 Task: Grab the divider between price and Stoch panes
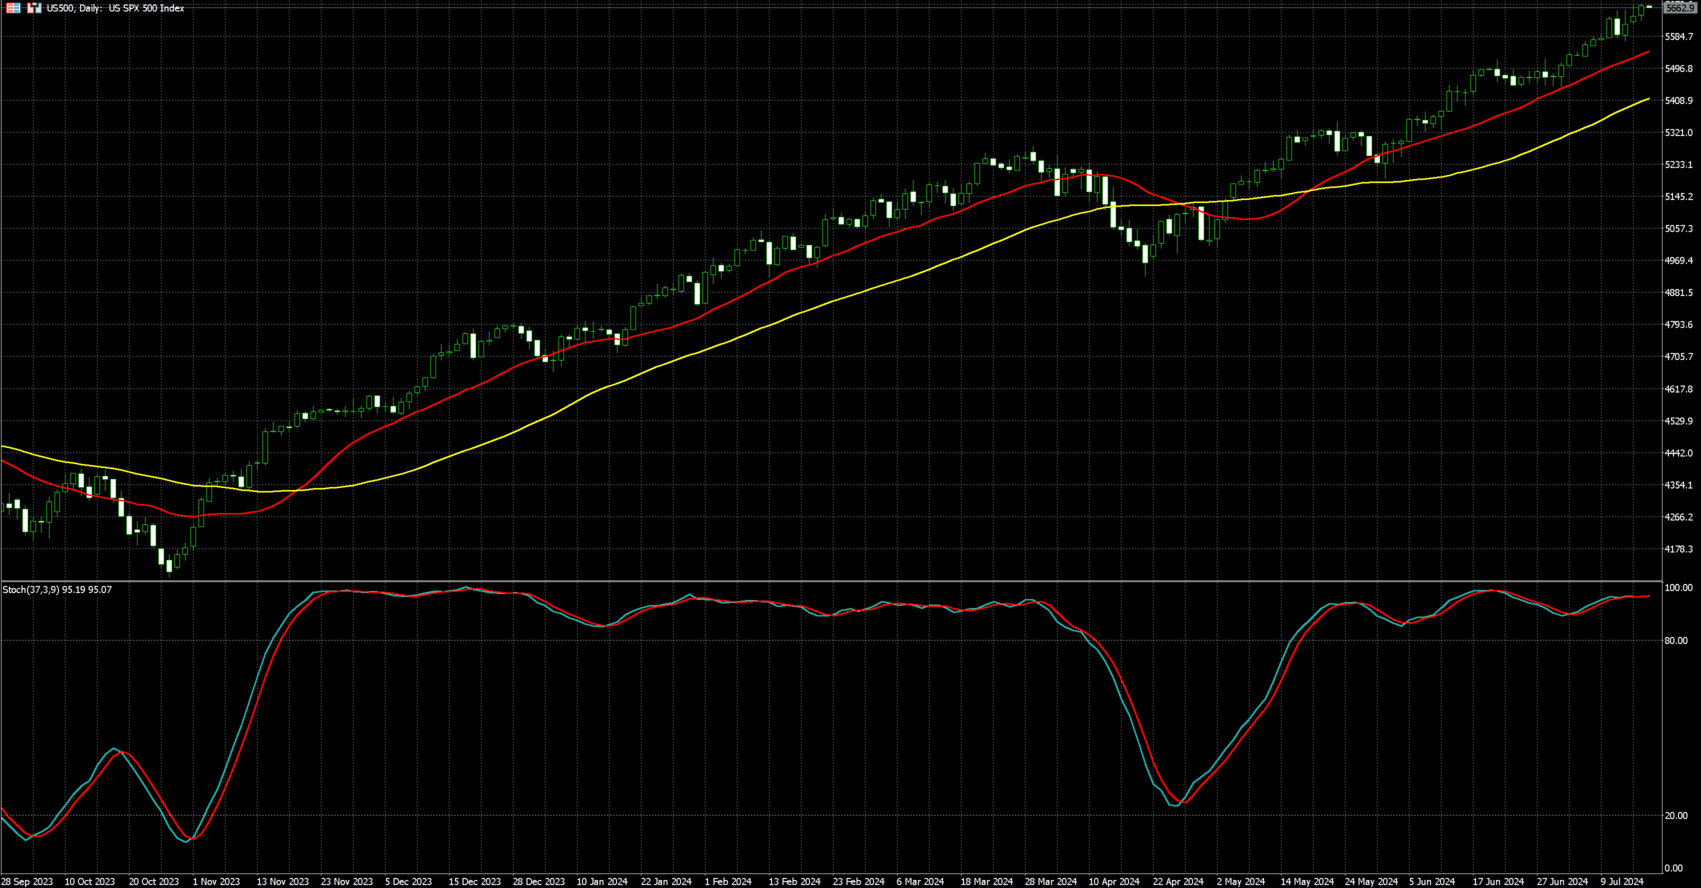click(830, 581)
